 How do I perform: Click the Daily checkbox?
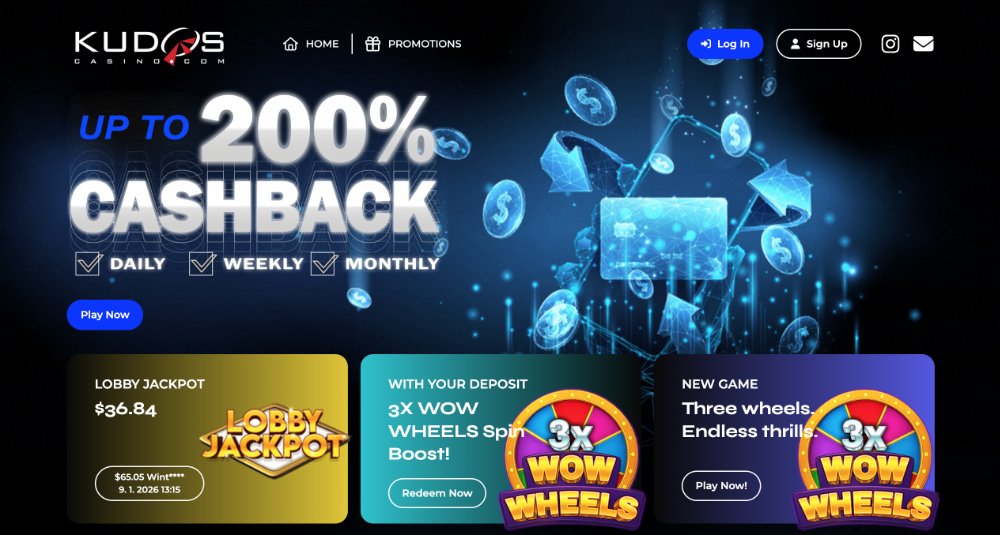point(88,263)
